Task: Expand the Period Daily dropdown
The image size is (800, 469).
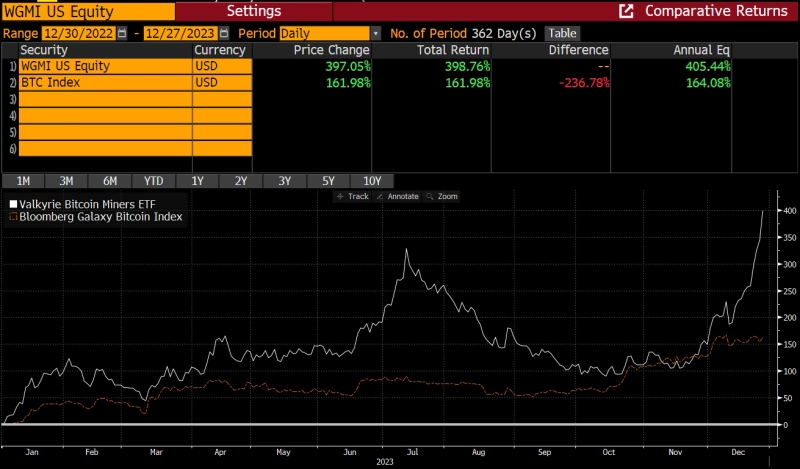Action: [x=375, y=33]
